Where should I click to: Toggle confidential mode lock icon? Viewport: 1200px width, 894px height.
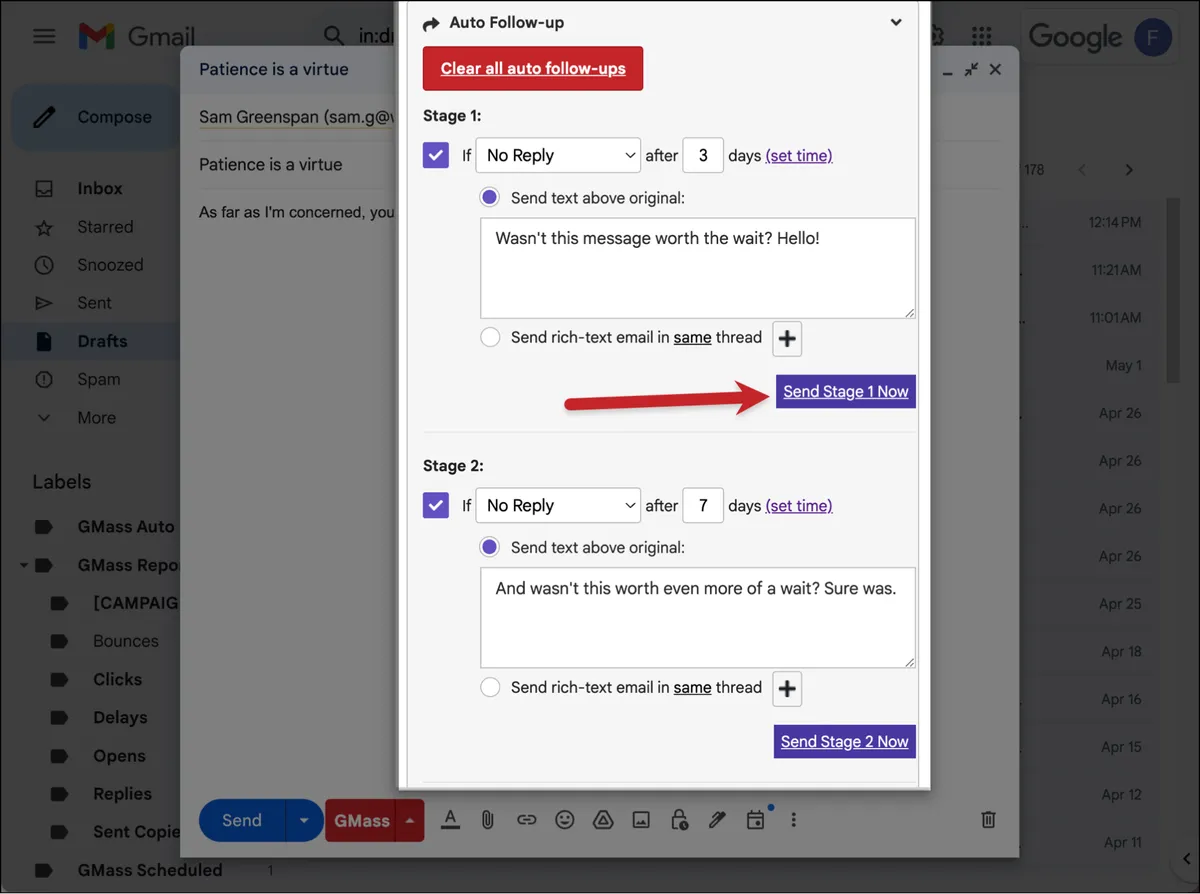679,820
